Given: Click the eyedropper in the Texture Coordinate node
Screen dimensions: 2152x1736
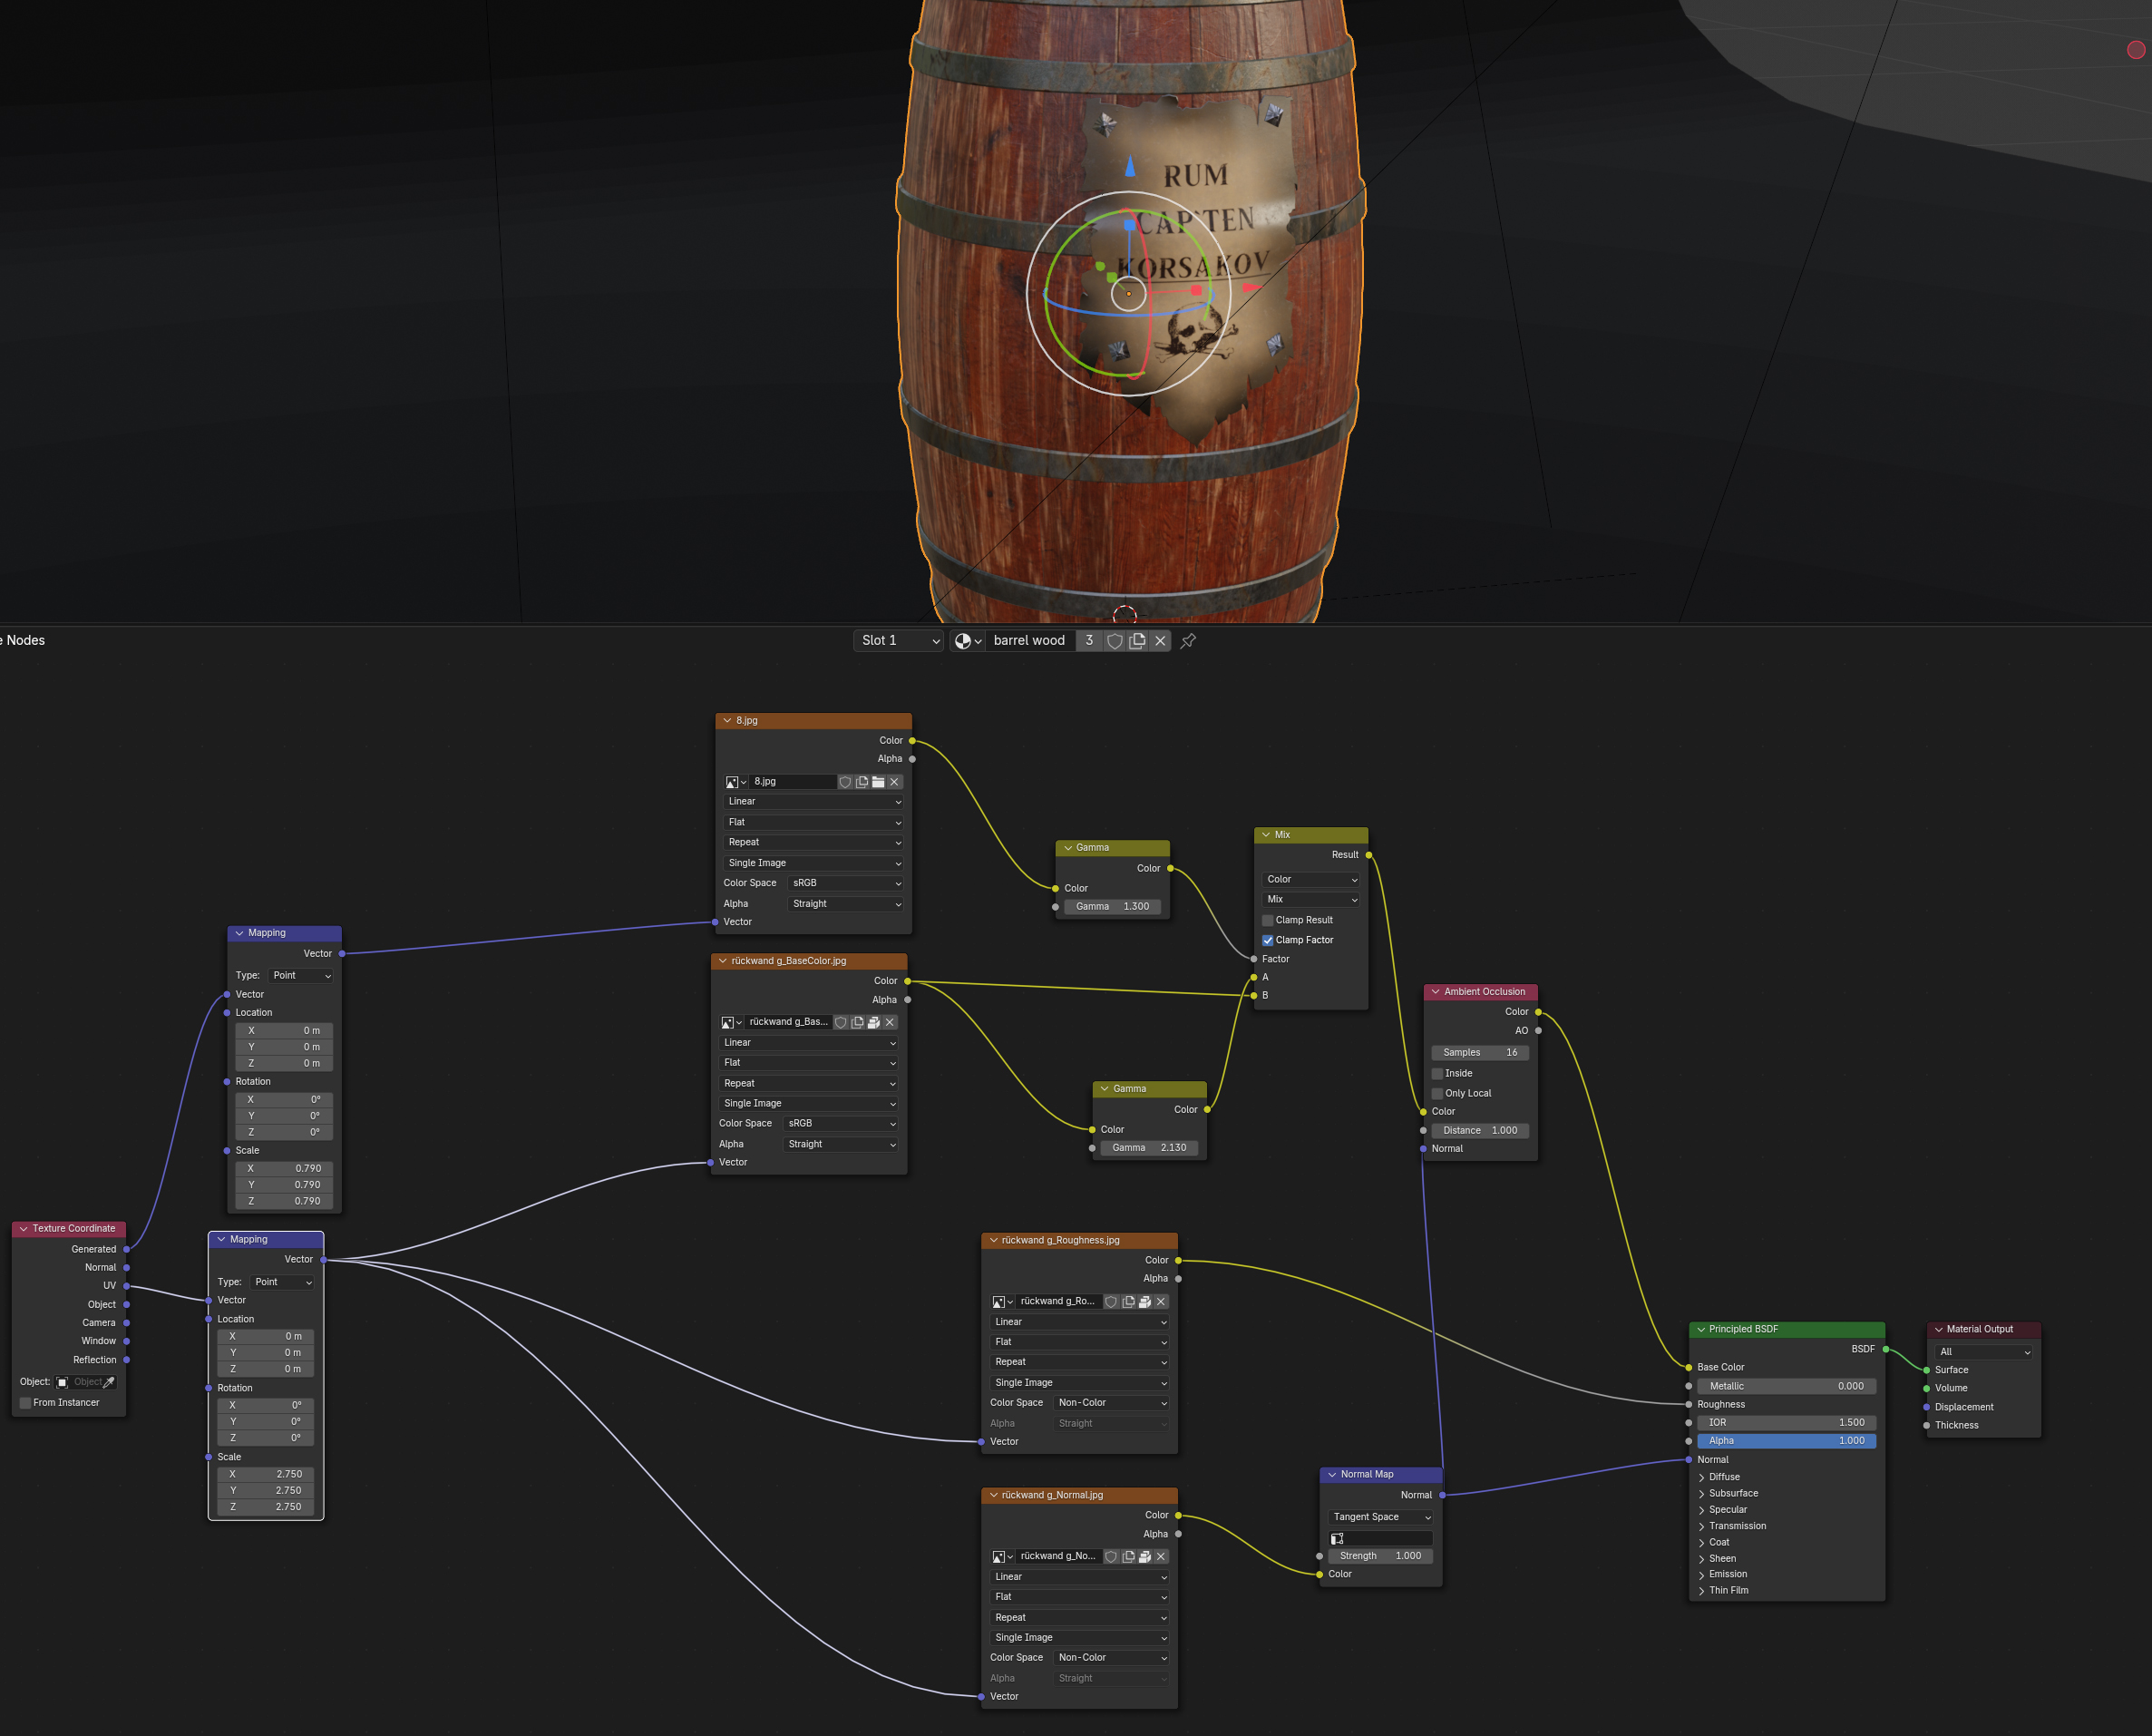Looking at the screenshot, I should [x=109, y=1382].
